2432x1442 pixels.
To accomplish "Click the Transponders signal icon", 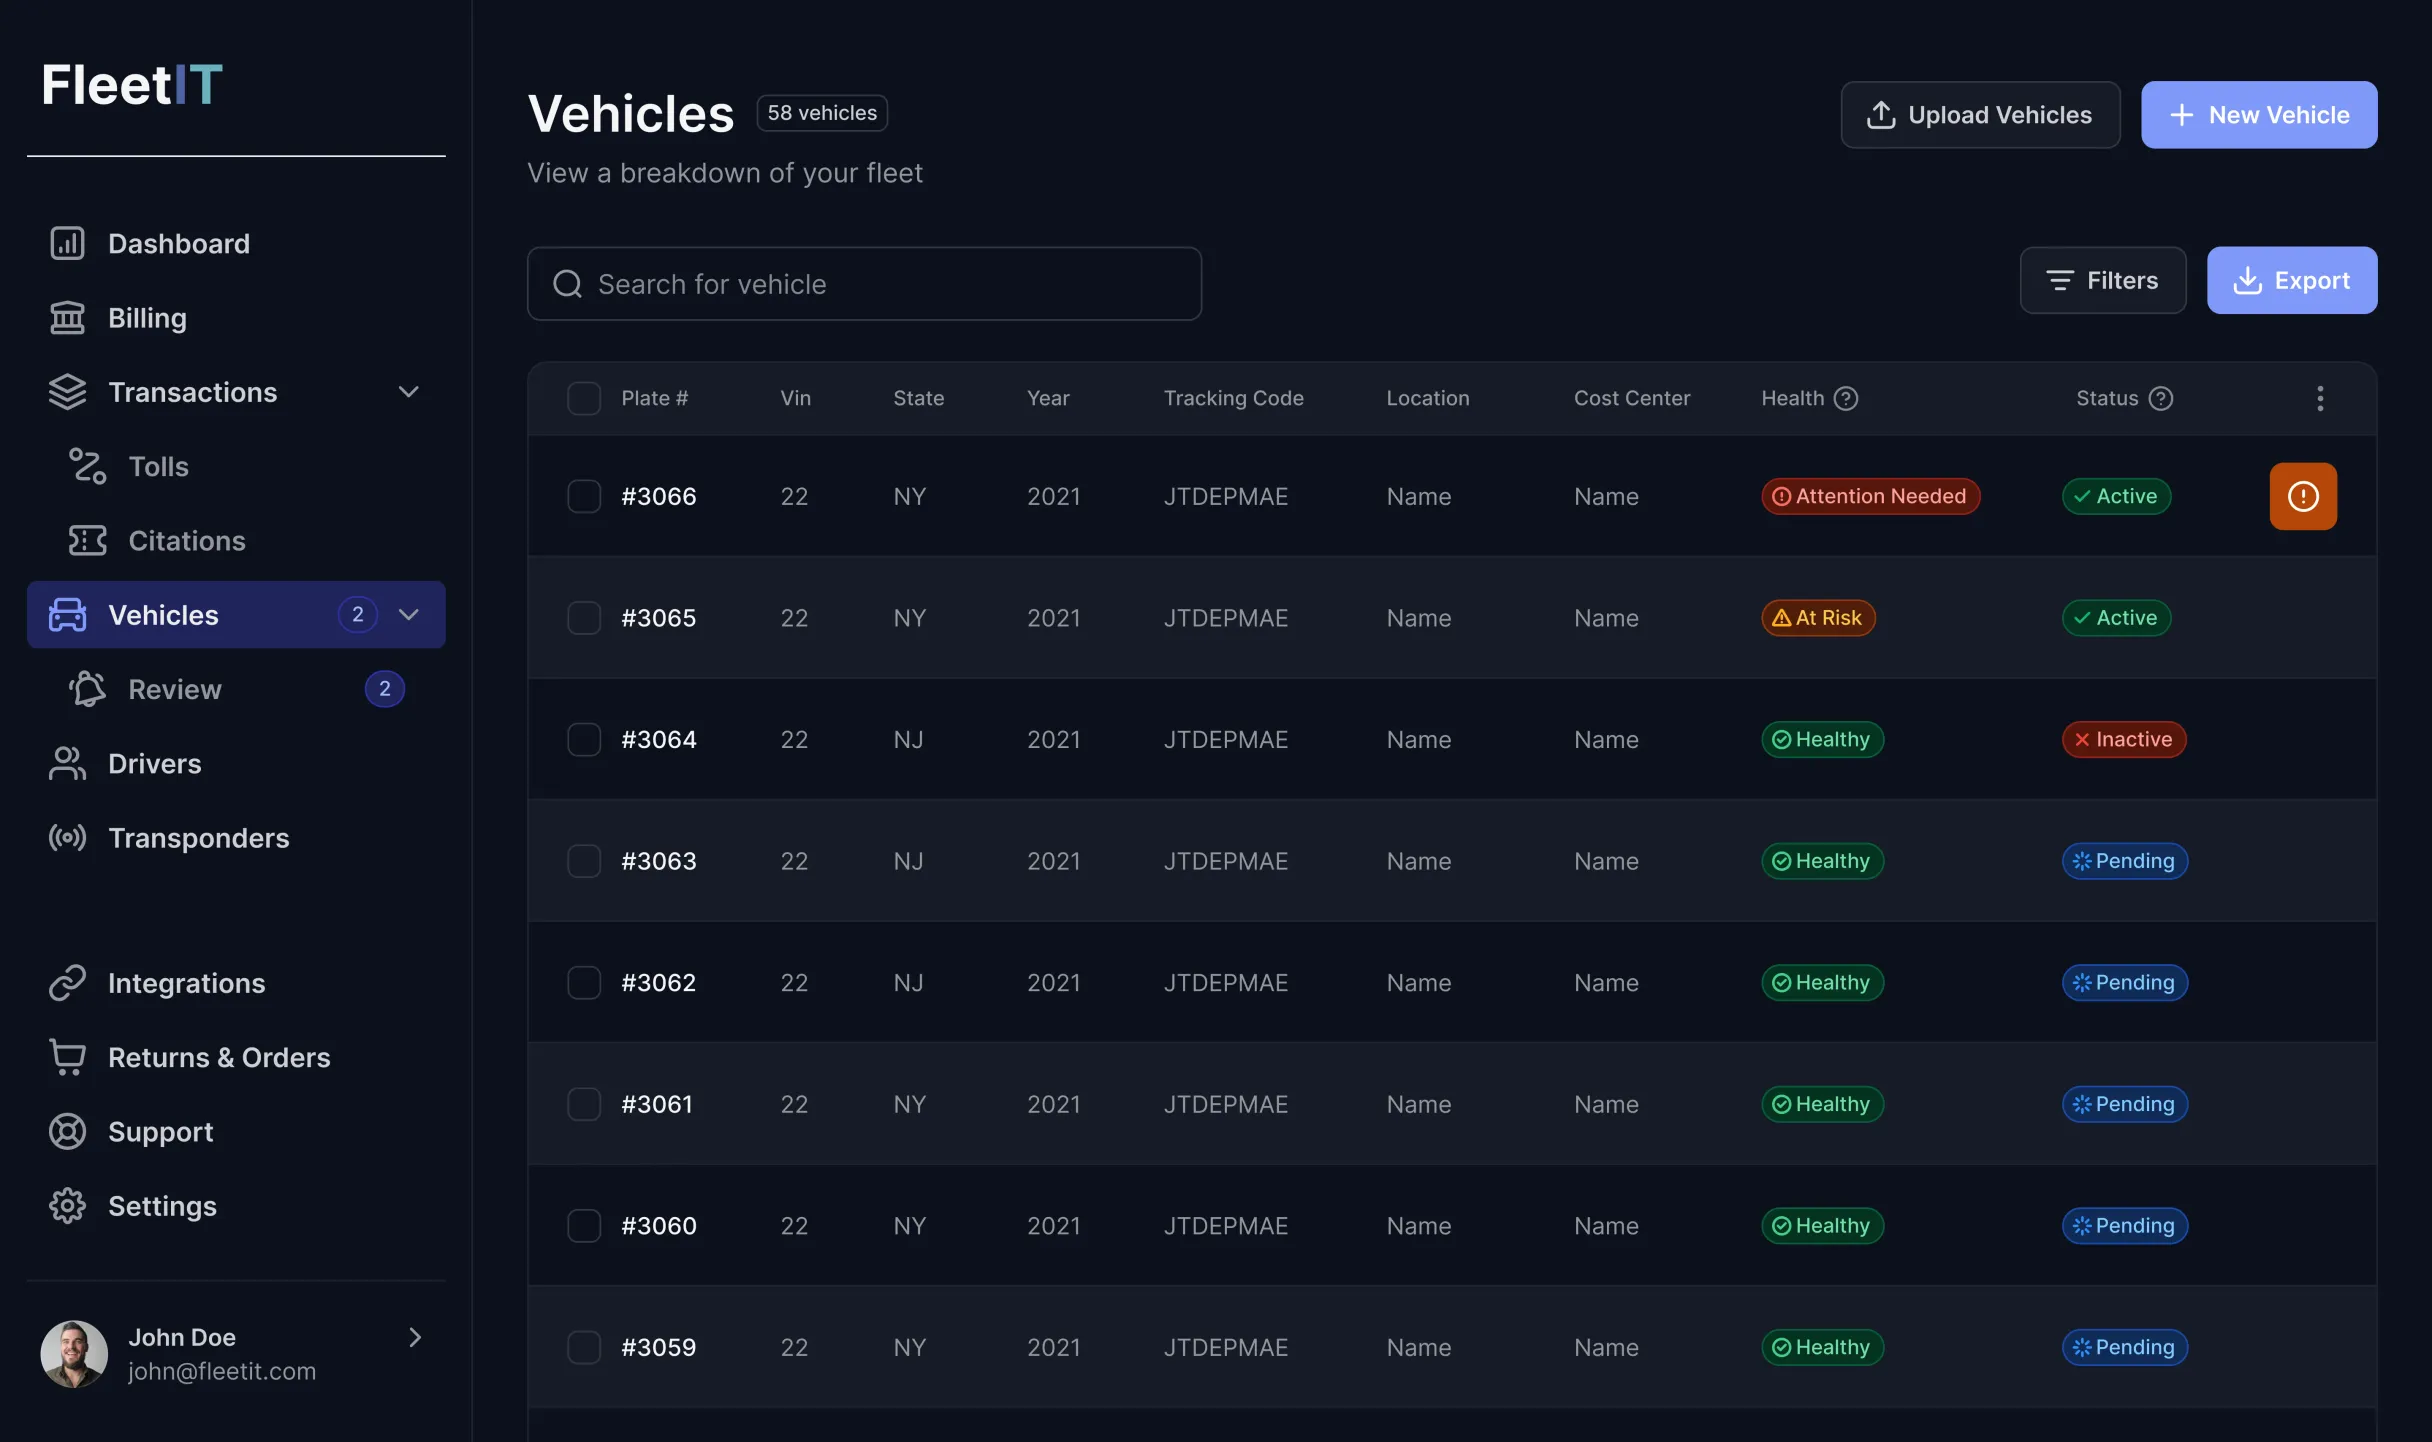I will [67, 837].
